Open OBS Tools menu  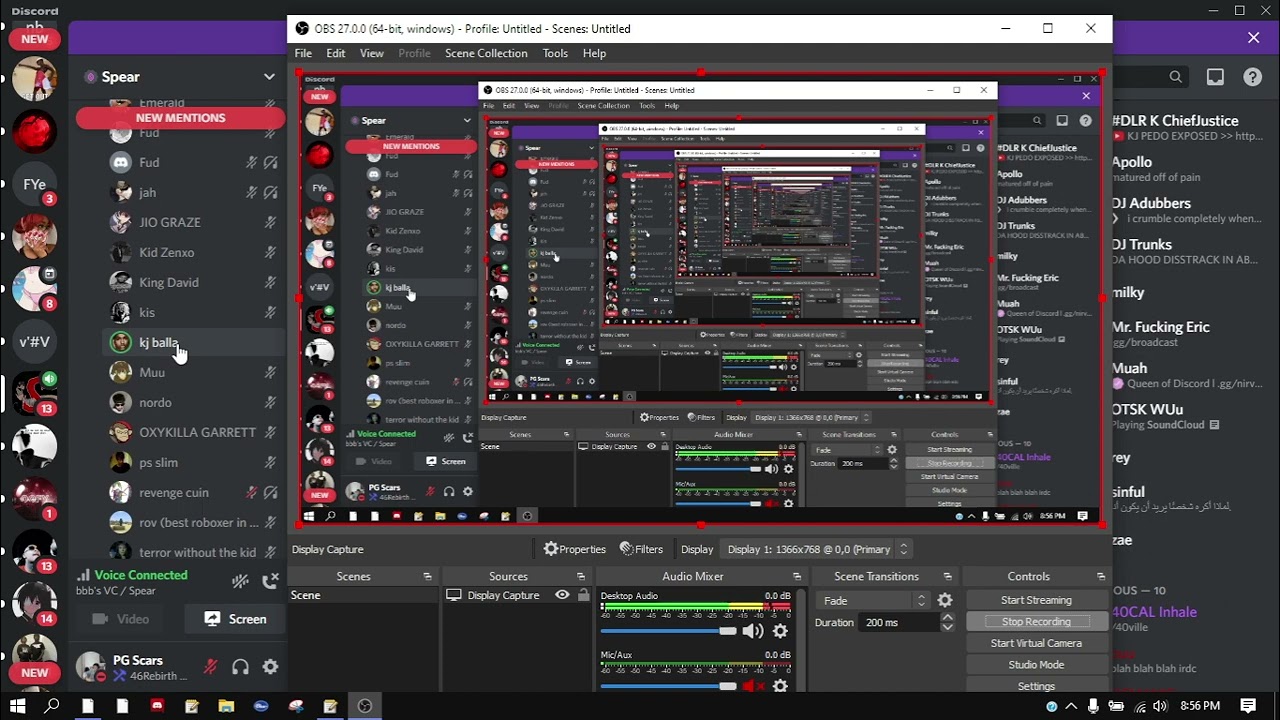coord(555,53)
